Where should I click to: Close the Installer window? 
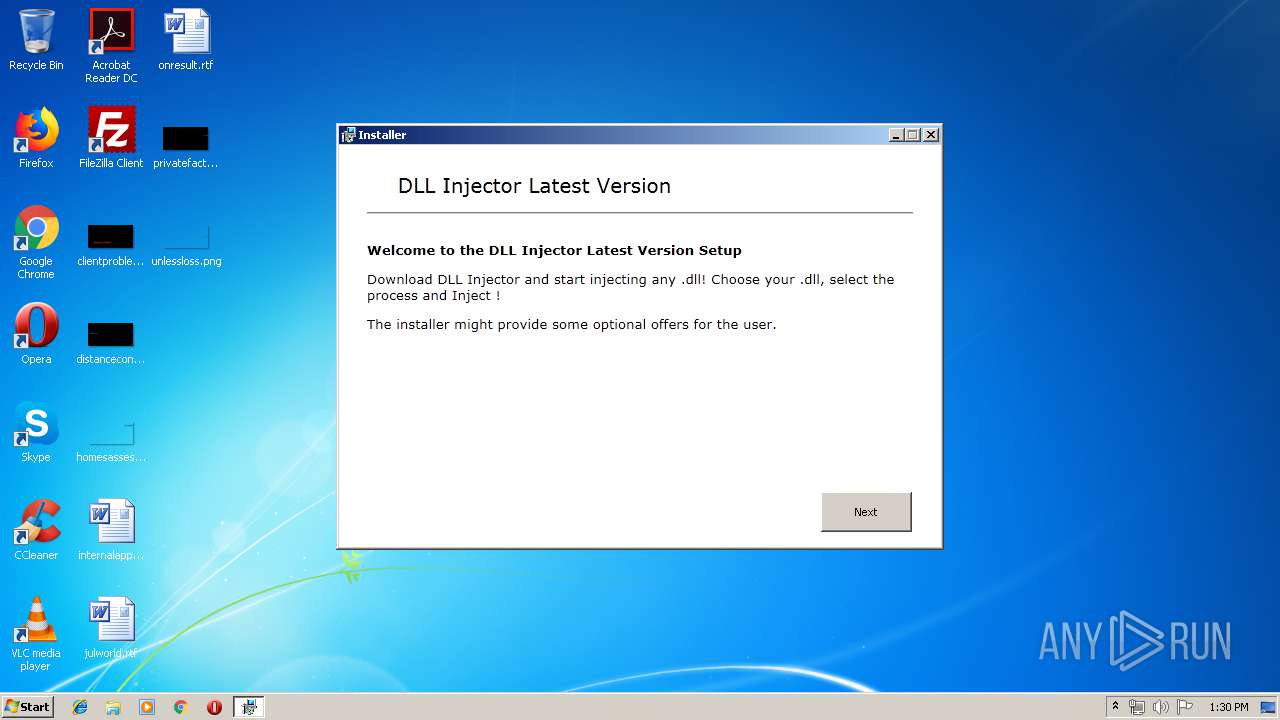point(931,135)
